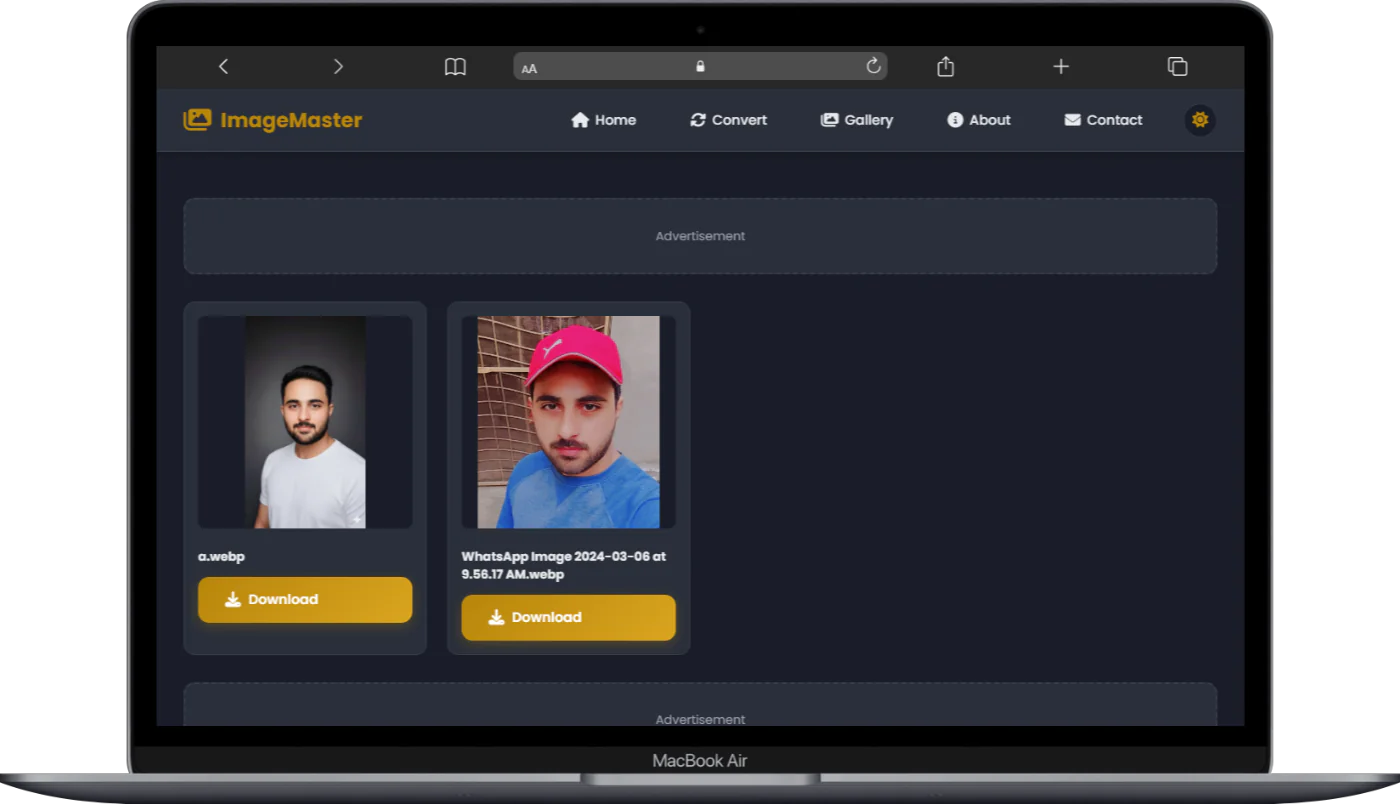Open the share sheet icon
The width and height of the screenshot is (1400, 804).
tap(946, 66)
